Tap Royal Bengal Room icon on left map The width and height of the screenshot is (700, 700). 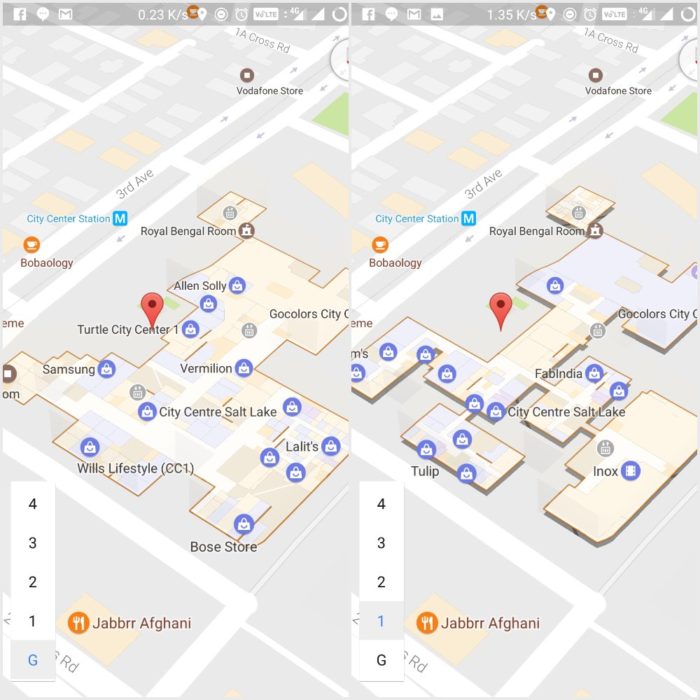click(x=246, y=230)
